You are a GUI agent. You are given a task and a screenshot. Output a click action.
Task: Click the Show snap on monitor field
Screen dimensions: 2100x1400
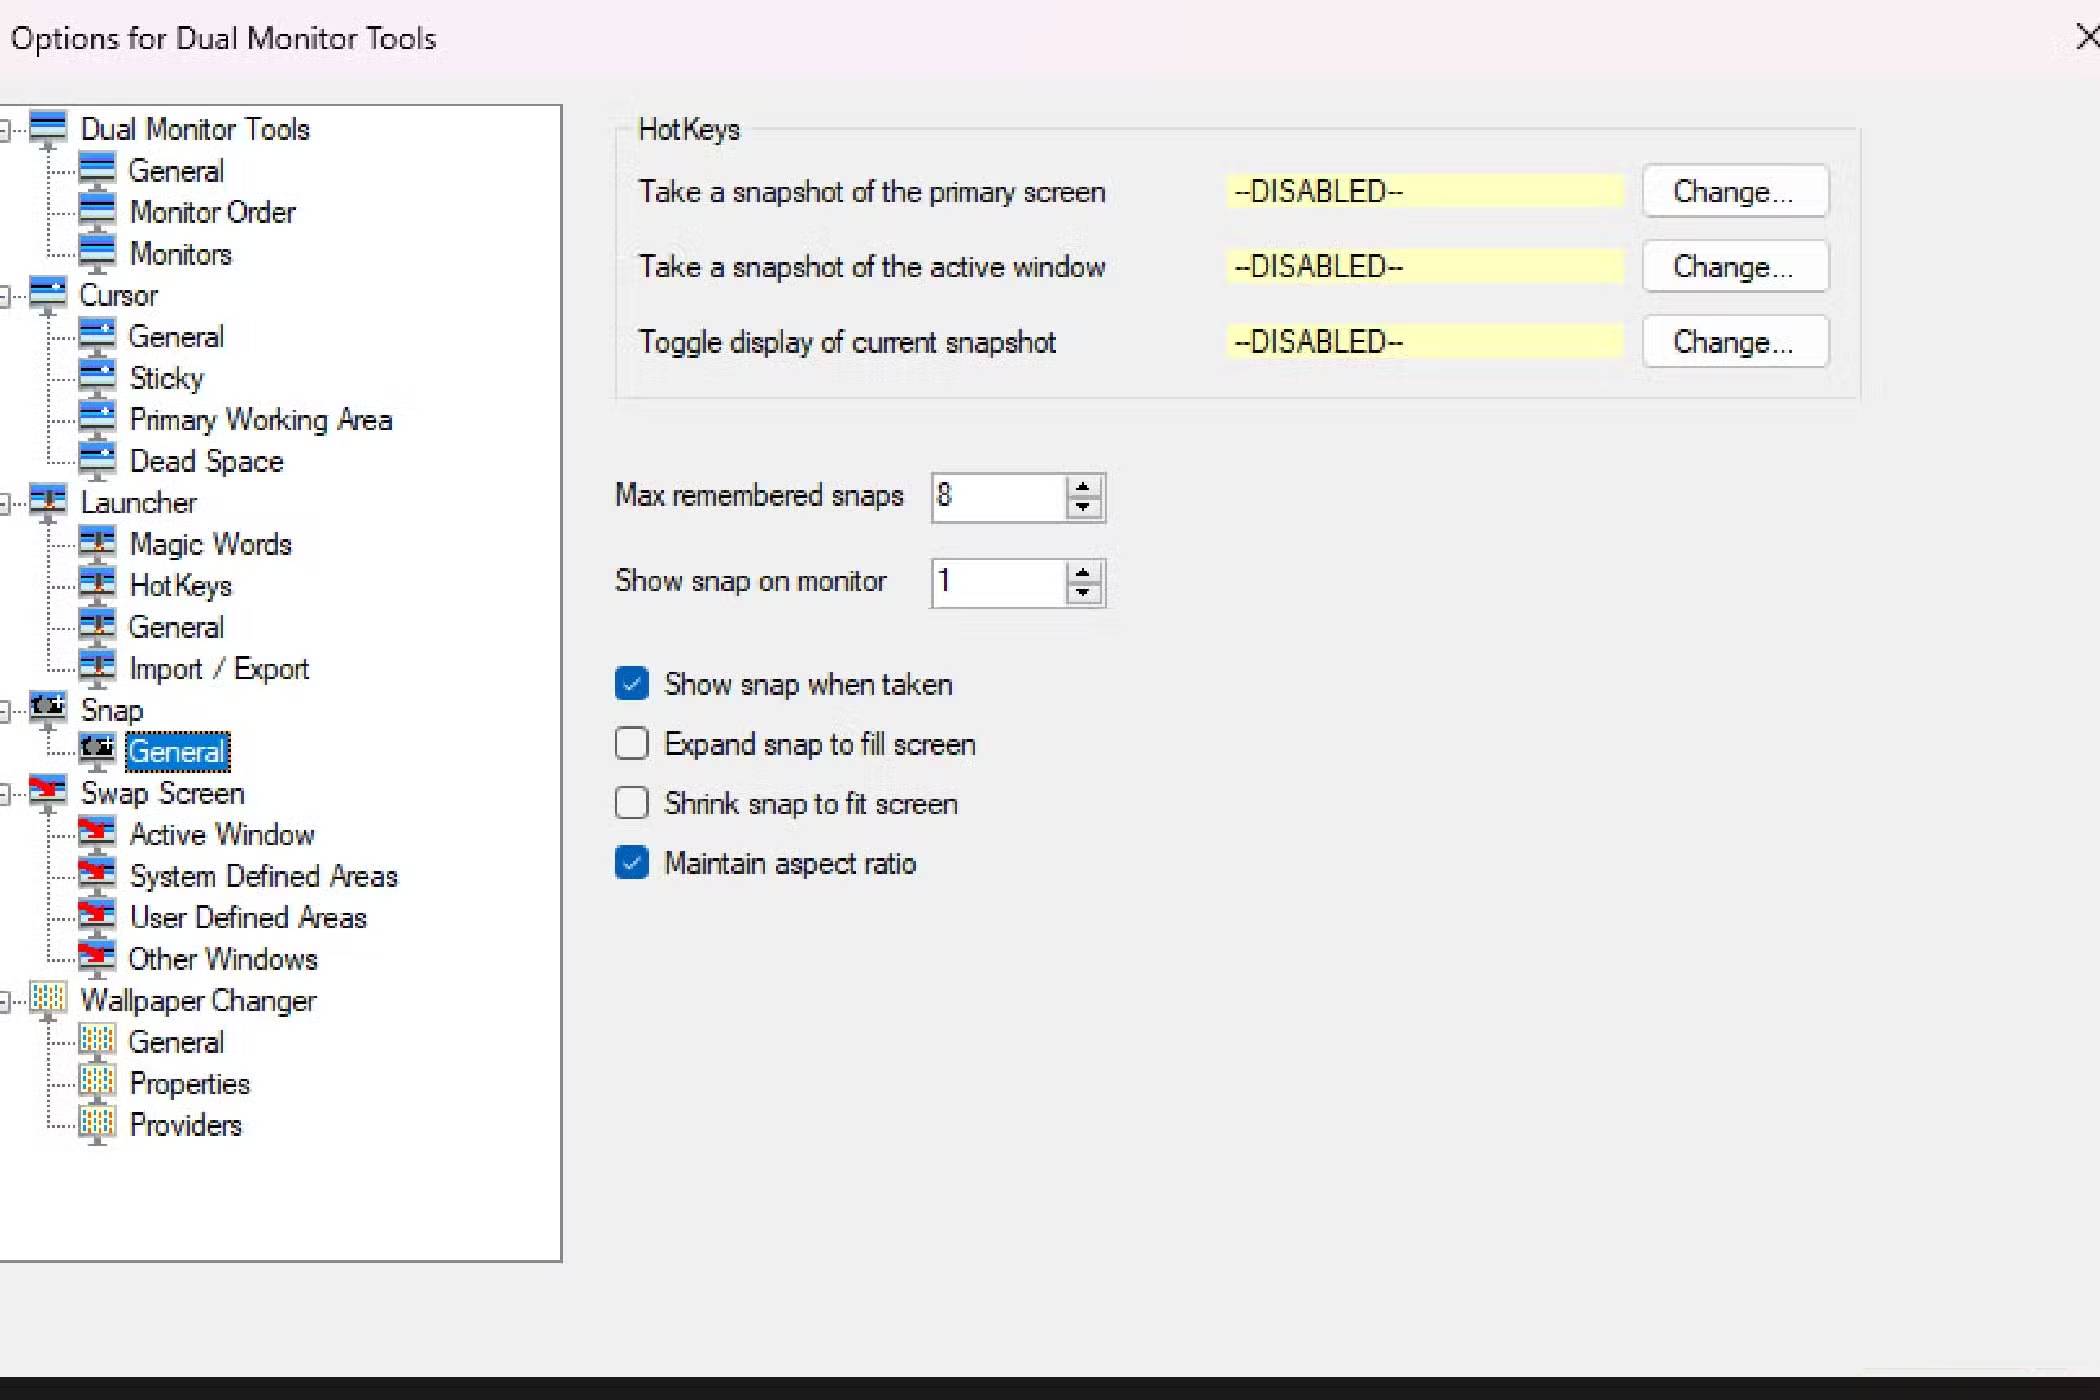996,582
